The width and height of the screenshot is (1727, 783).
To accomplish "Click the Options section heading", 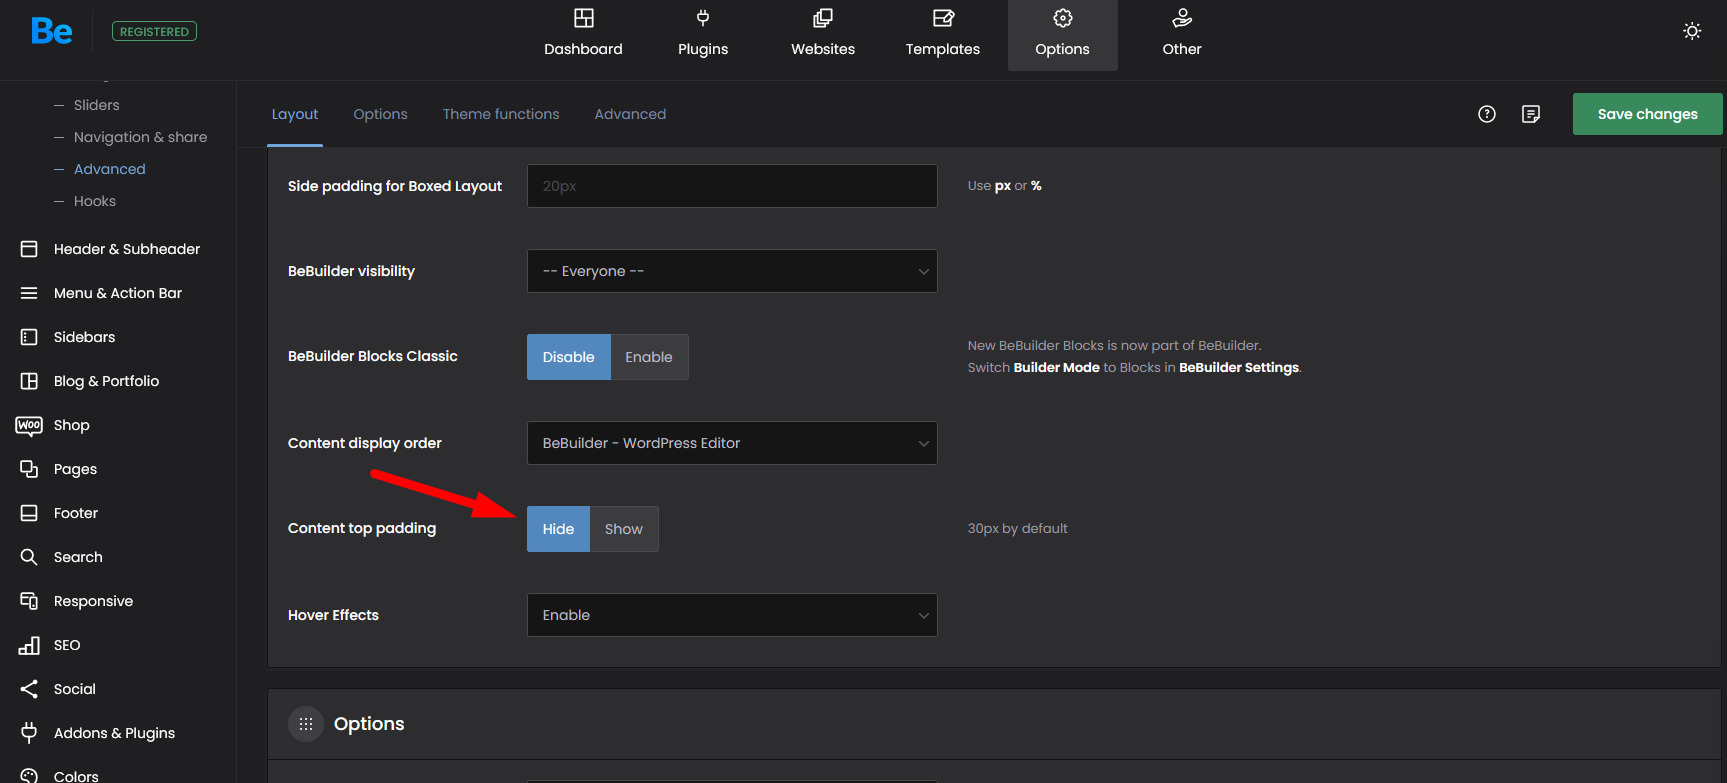I will point(369,724).
